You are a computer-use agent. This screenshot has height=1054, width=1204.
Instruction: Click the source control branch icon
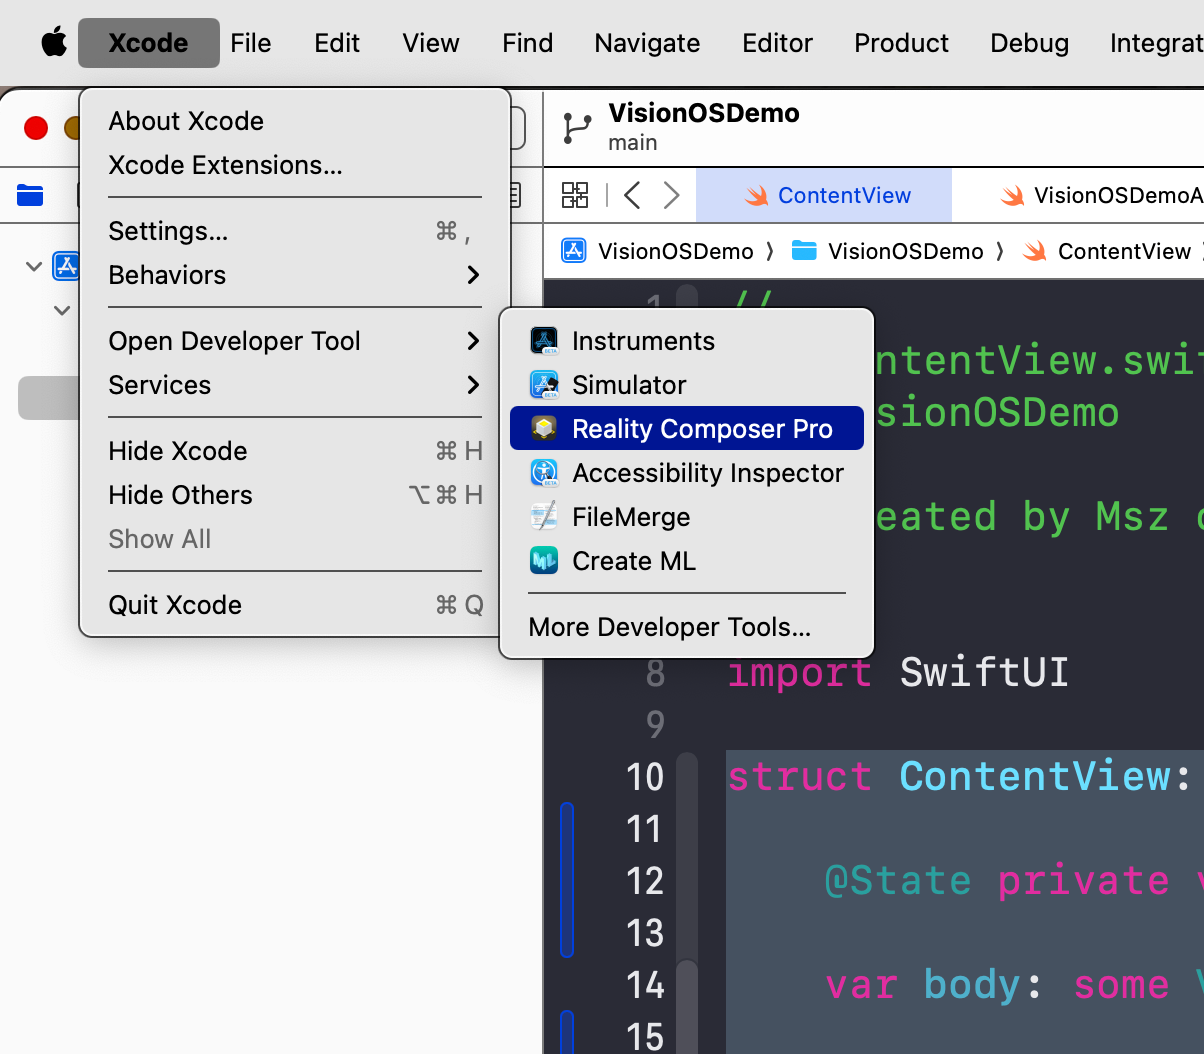(x=577, y=128)
